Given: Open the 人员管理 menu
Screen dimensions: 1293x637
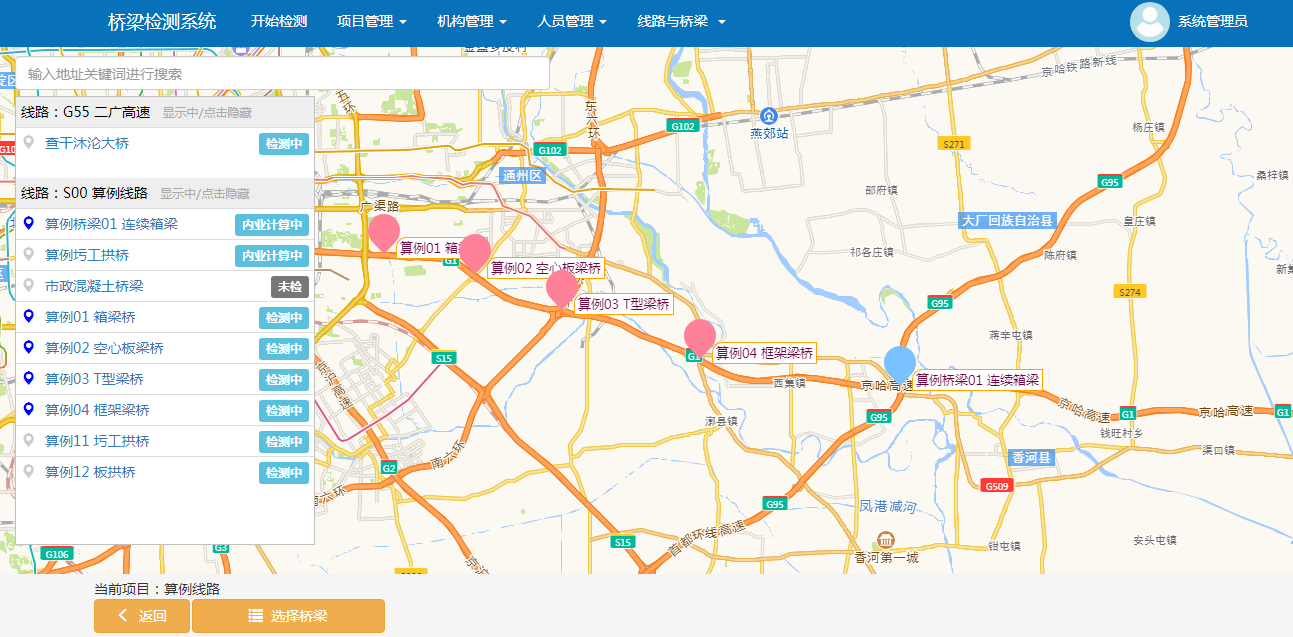Looking at the screenshot, I should point(571,21).
